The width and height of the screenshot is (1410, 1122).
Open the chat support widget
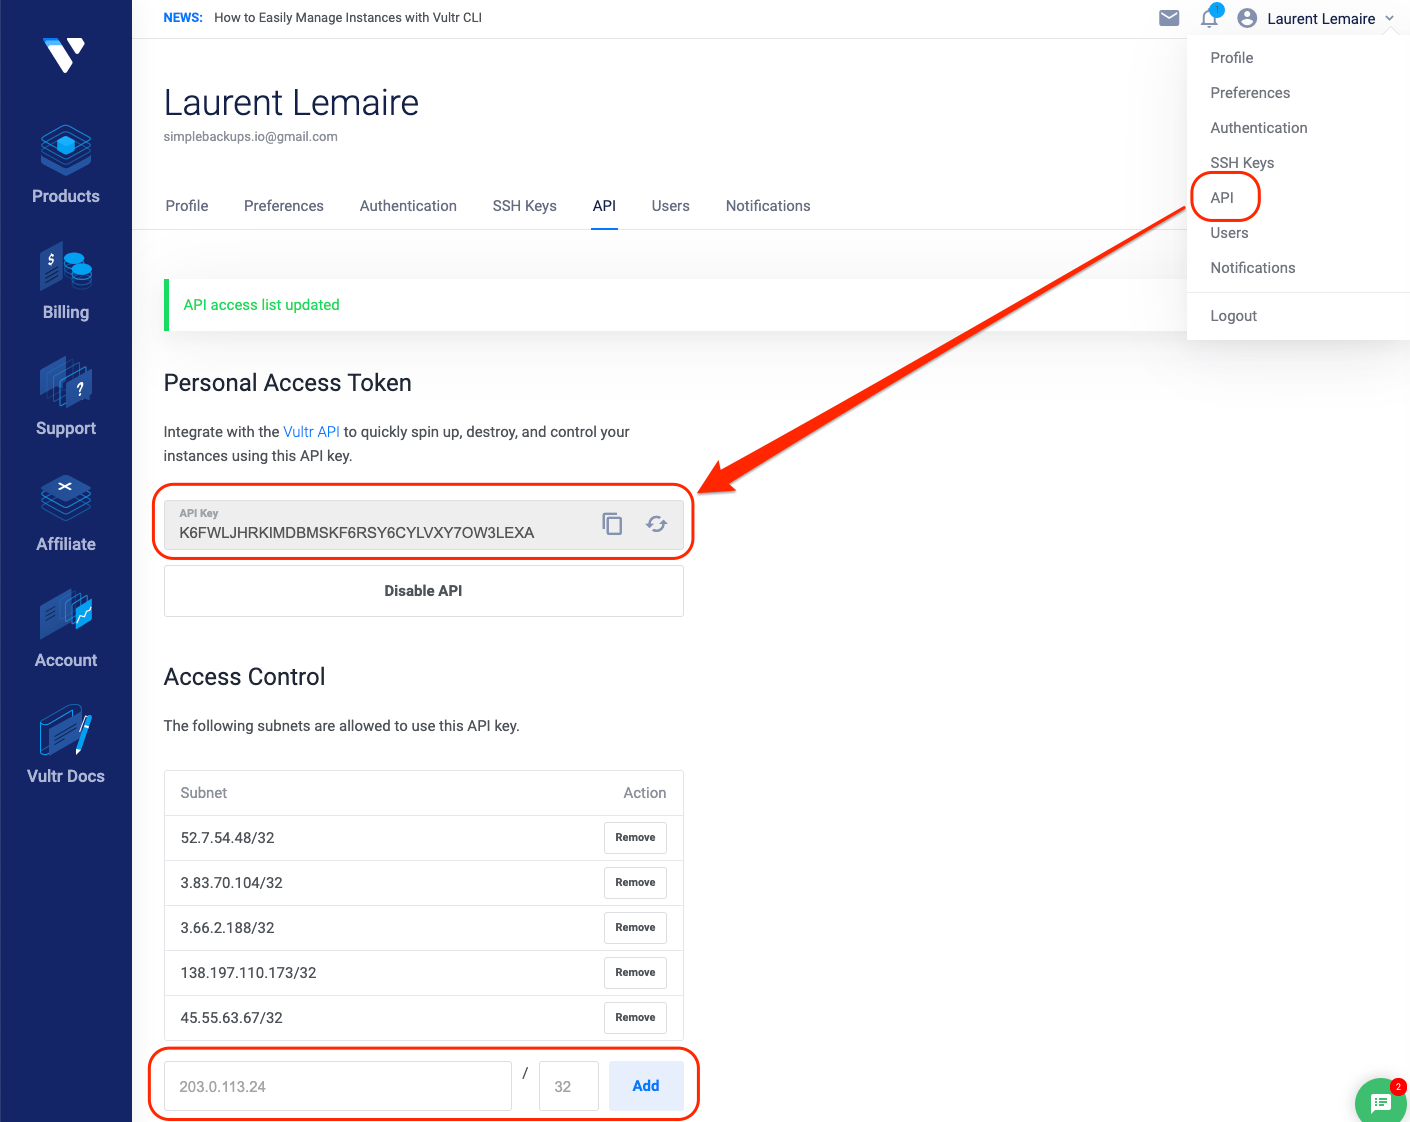pos(1381,1101)
